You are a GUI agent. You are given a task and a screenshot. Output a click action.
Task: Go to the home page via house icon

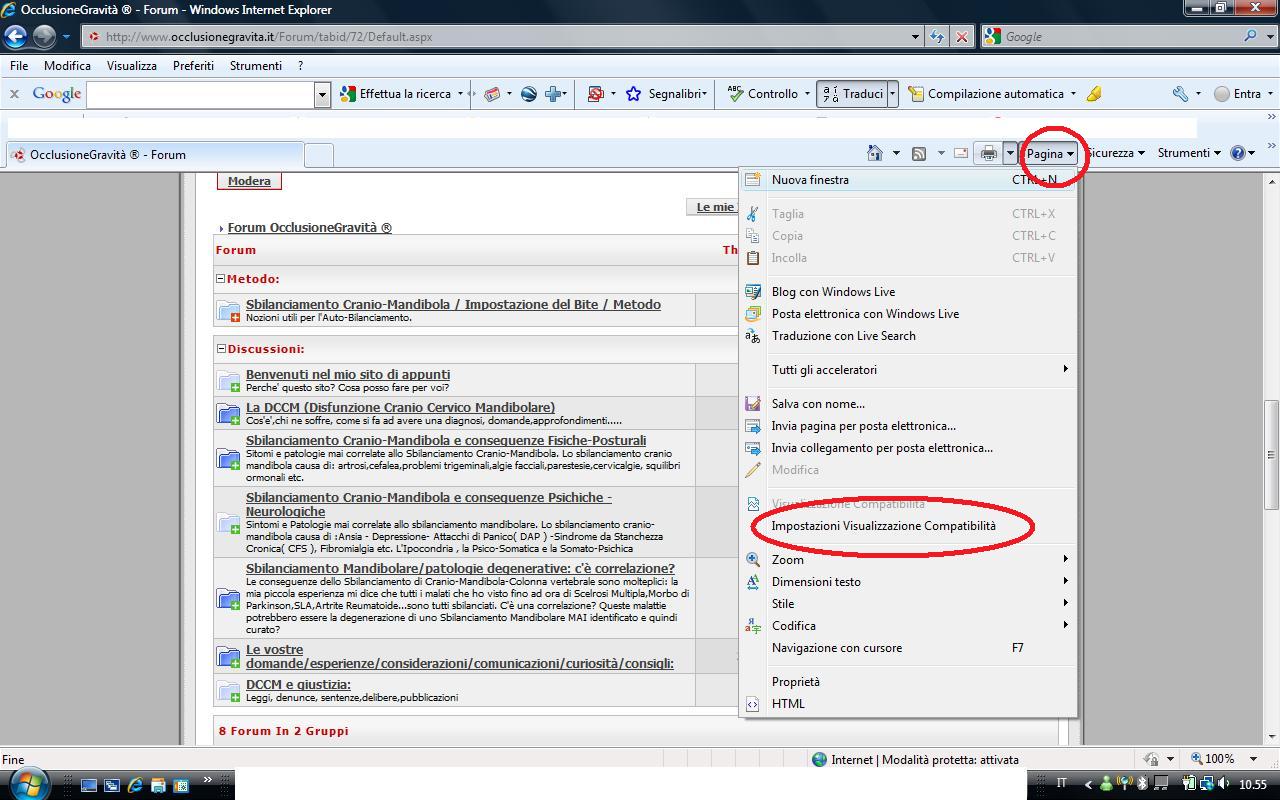coord(875,153)
